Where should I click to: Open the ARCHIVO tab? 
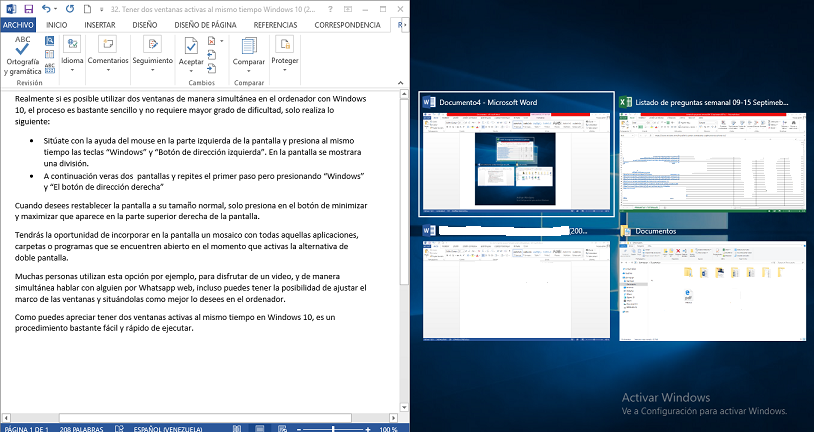[18, 25]
